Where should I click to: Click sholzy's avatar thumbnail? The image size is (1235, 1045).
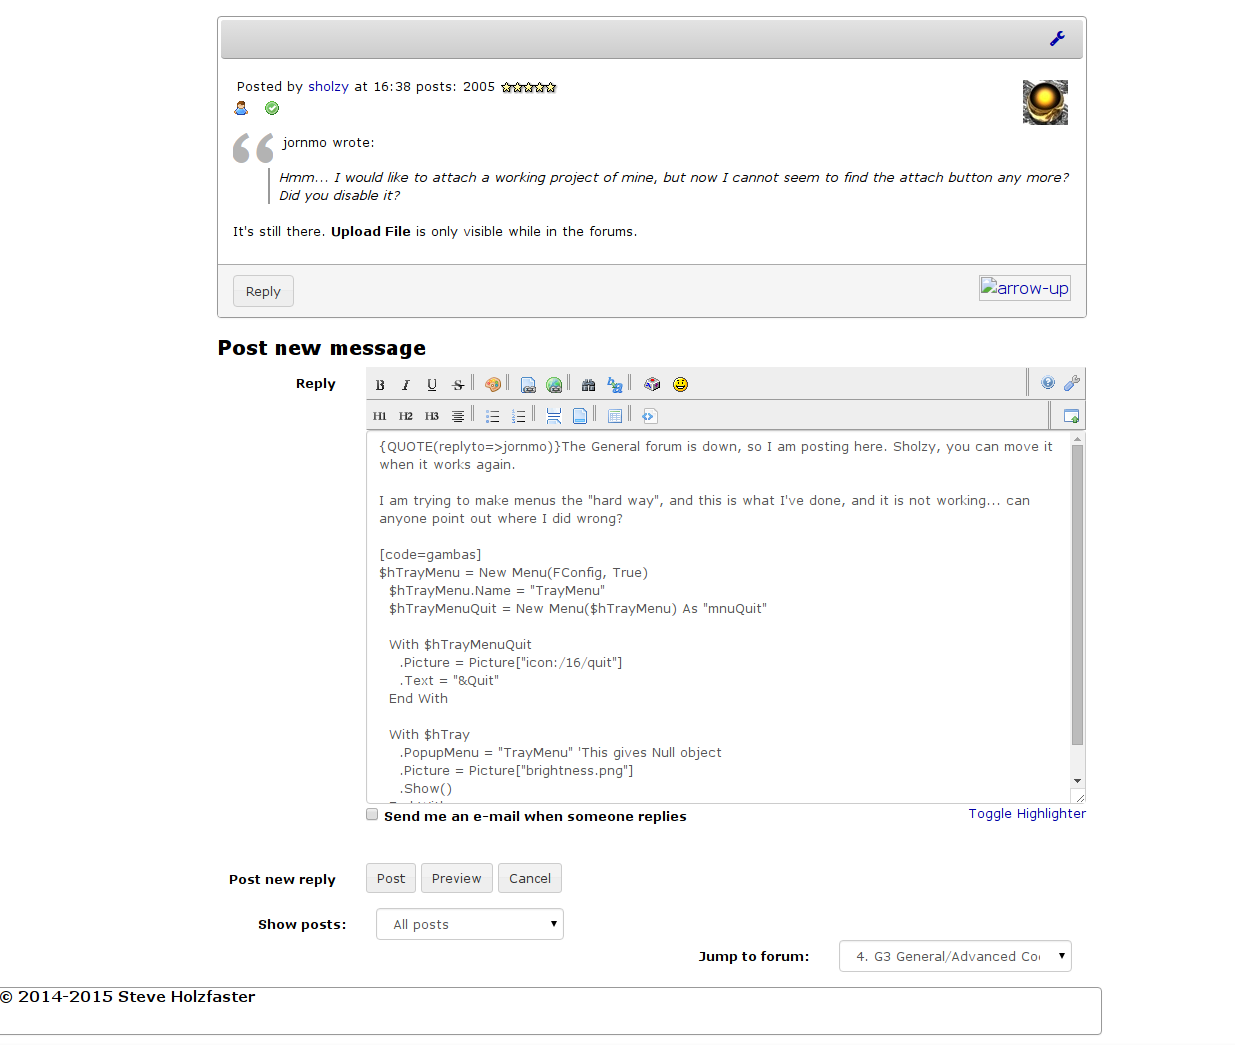(1045, 102)
